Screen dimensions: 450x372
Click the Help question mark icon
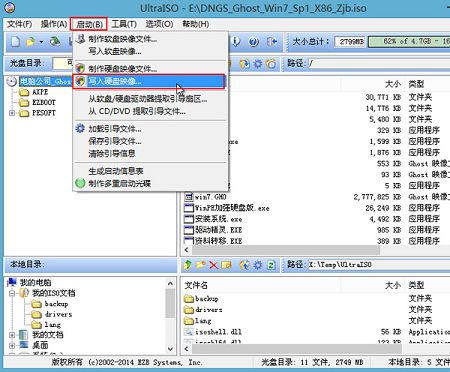coord(254,42)
